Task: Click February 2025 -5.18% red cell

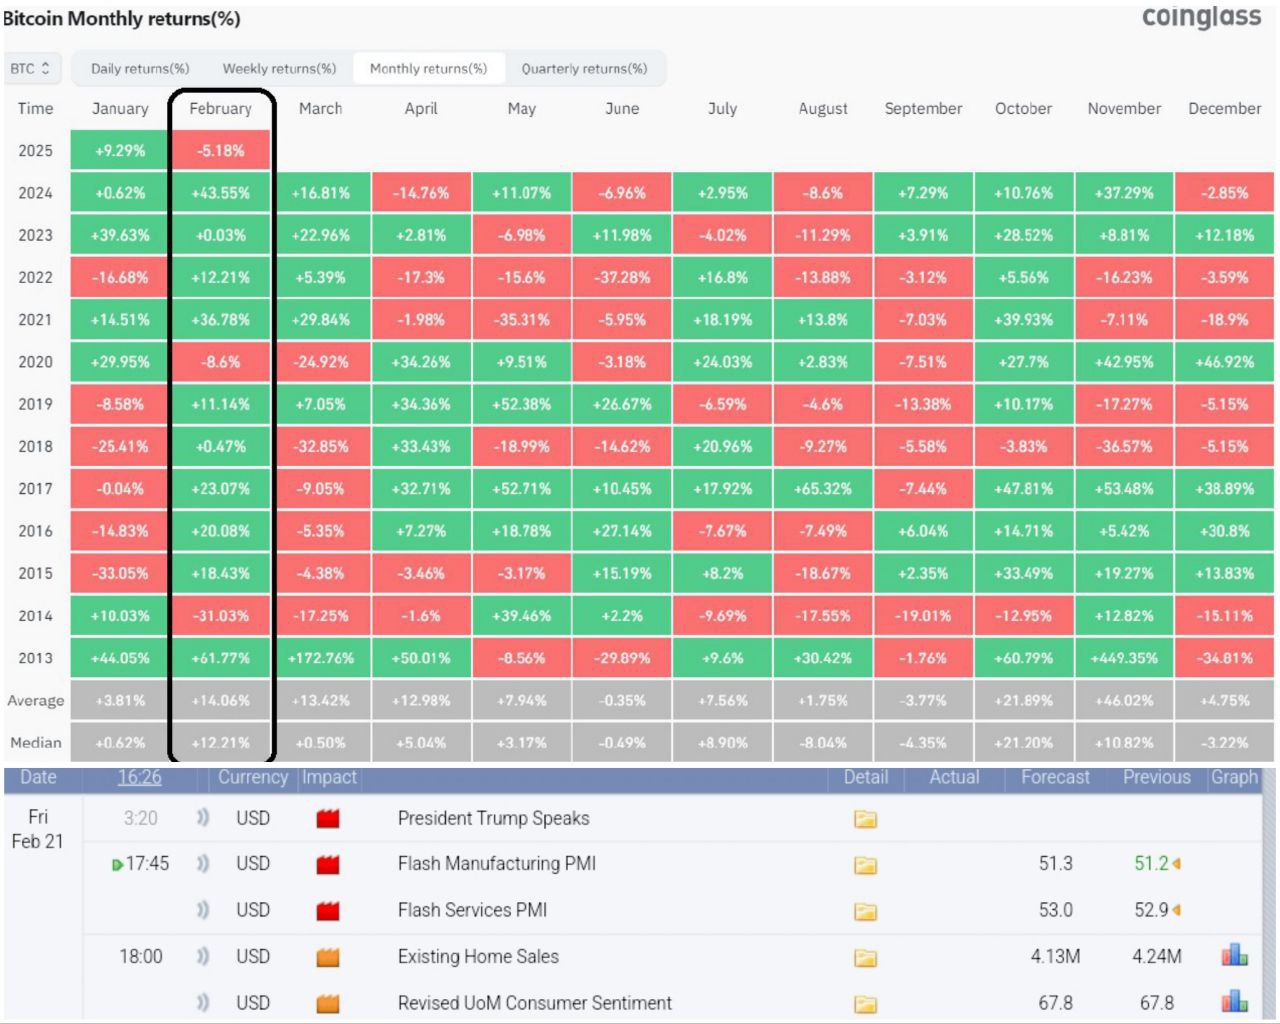Action: point(220,150)
